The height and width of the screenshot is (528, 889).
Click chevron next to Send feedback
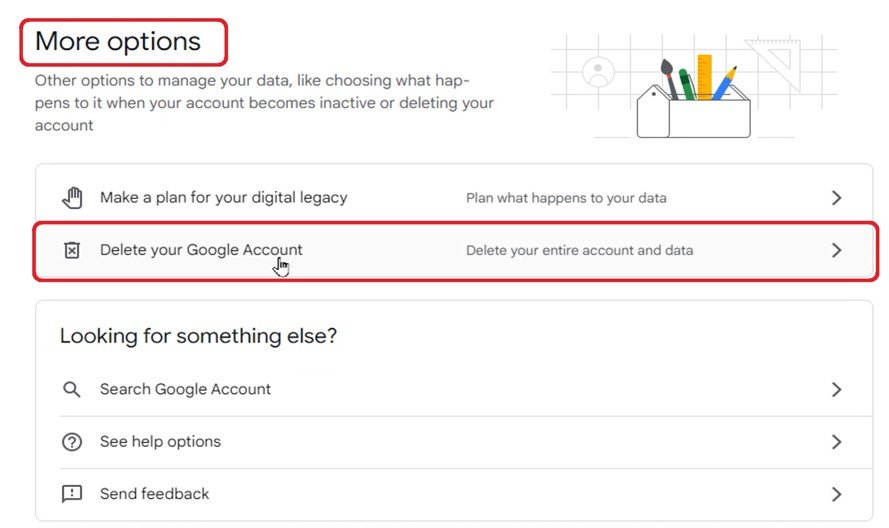(x=837, y=494)
